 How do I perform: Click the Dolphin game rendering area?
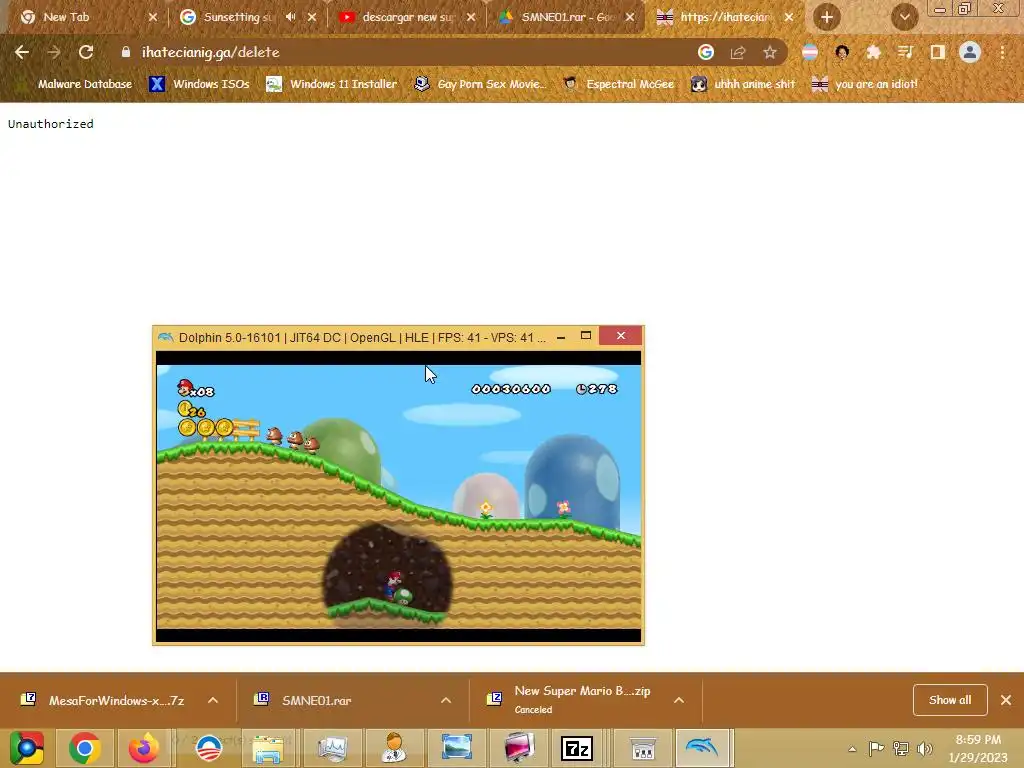pos(398,496)
